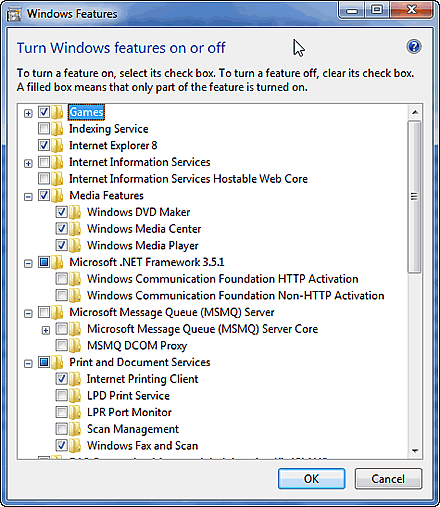The image size is (440, 507).
Task: Click the folder icon beside Print and Document Services
Action: tap(57, 362)
